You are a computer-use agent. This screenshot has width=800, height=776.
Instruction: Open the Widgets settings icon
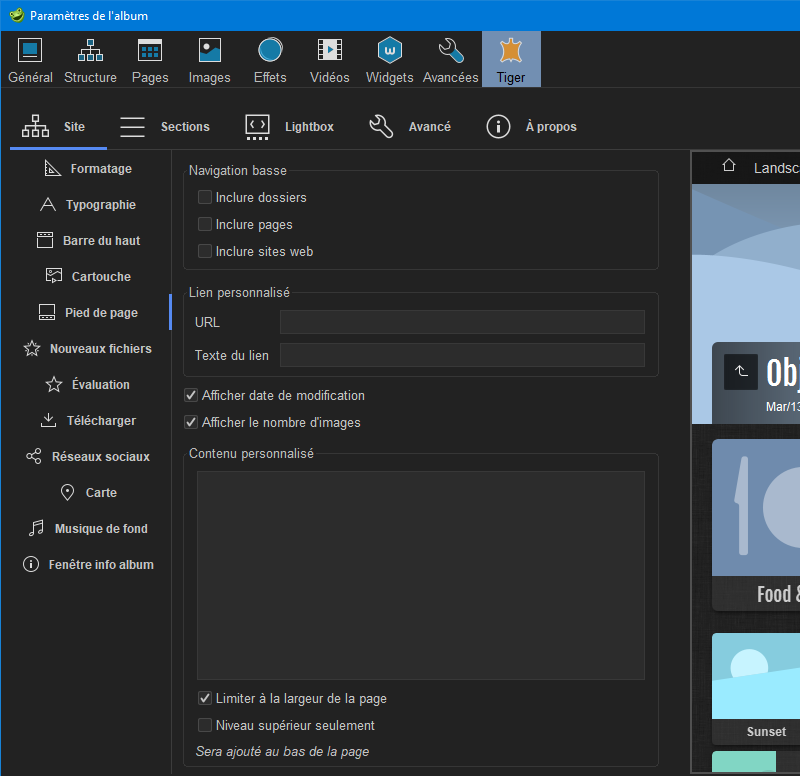pyautogui.click(x=389, y=59)
